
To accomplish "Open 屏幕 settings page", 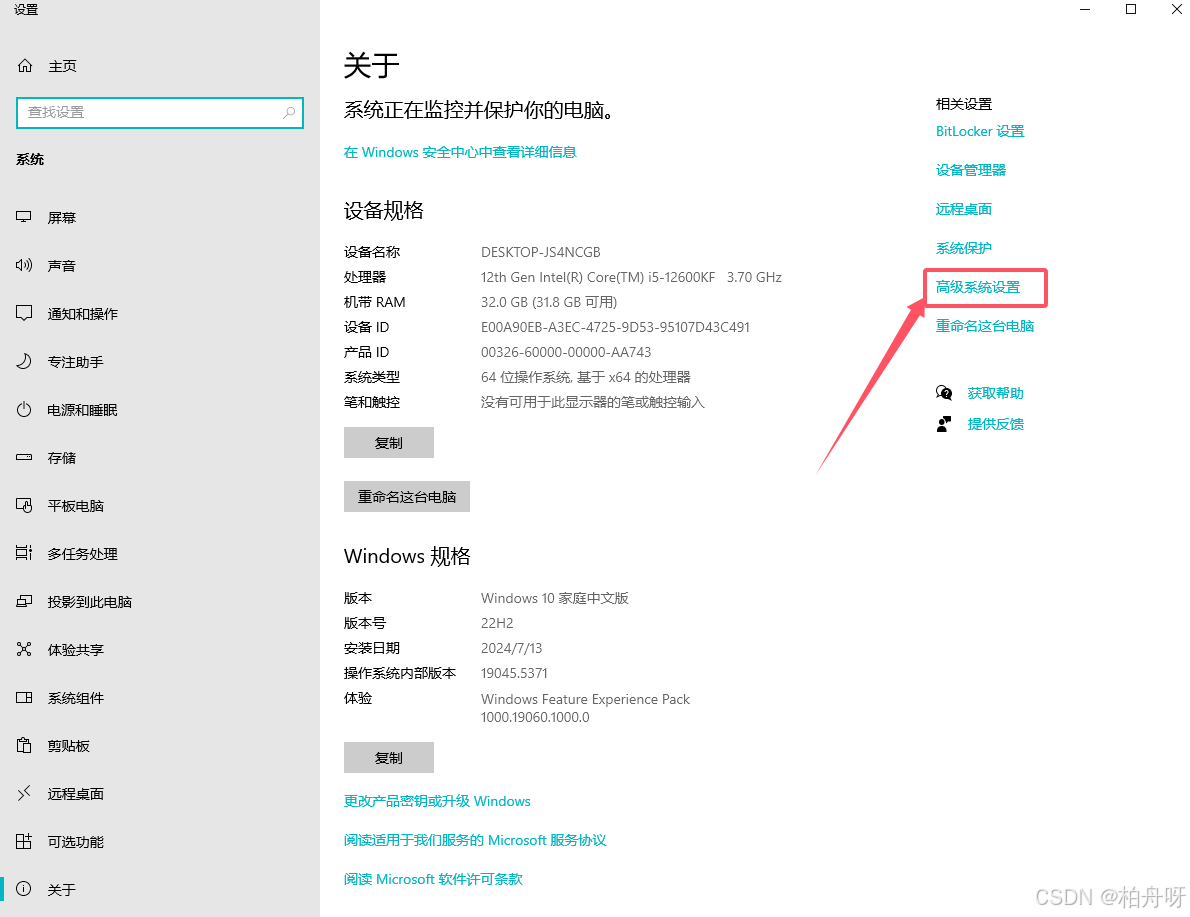I will pyautogui.click(x=61, y=218).
